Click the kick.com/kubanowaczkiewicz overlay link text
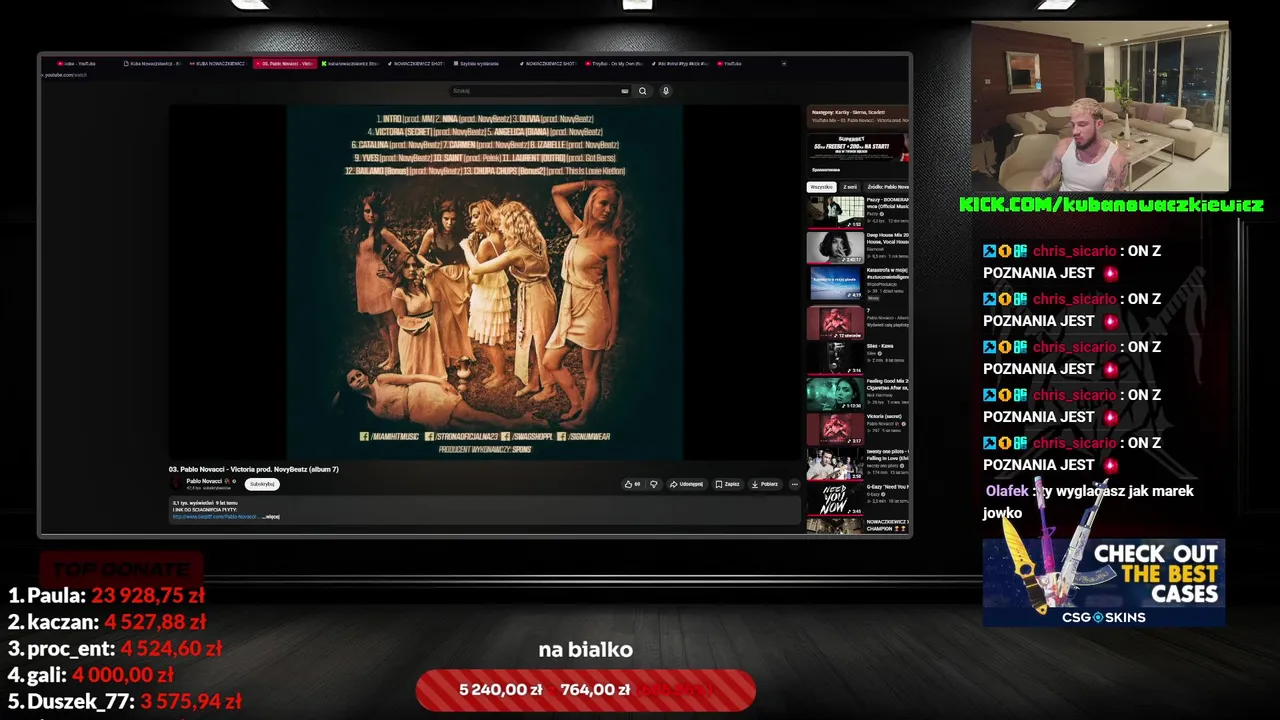Screen dimensions: 1280x720 (x=1111, y=205)
